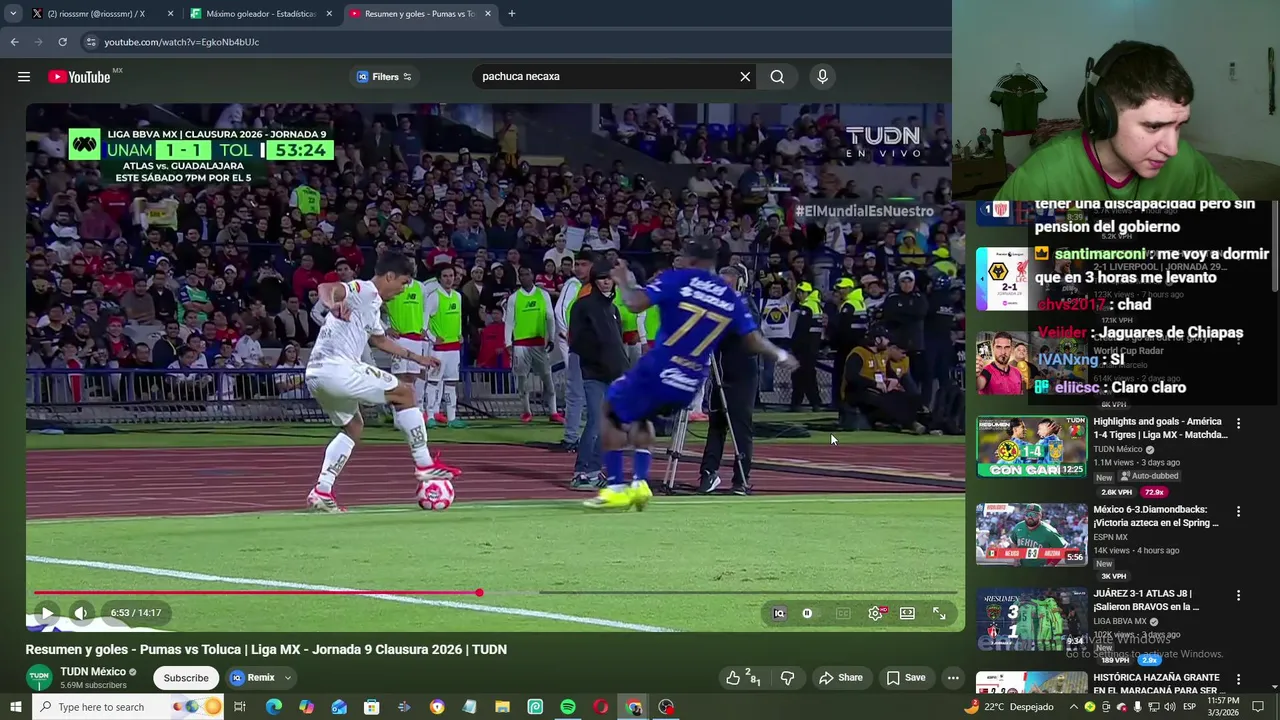
Task: Open the Windows Start menu
Action: coord(15,707)
